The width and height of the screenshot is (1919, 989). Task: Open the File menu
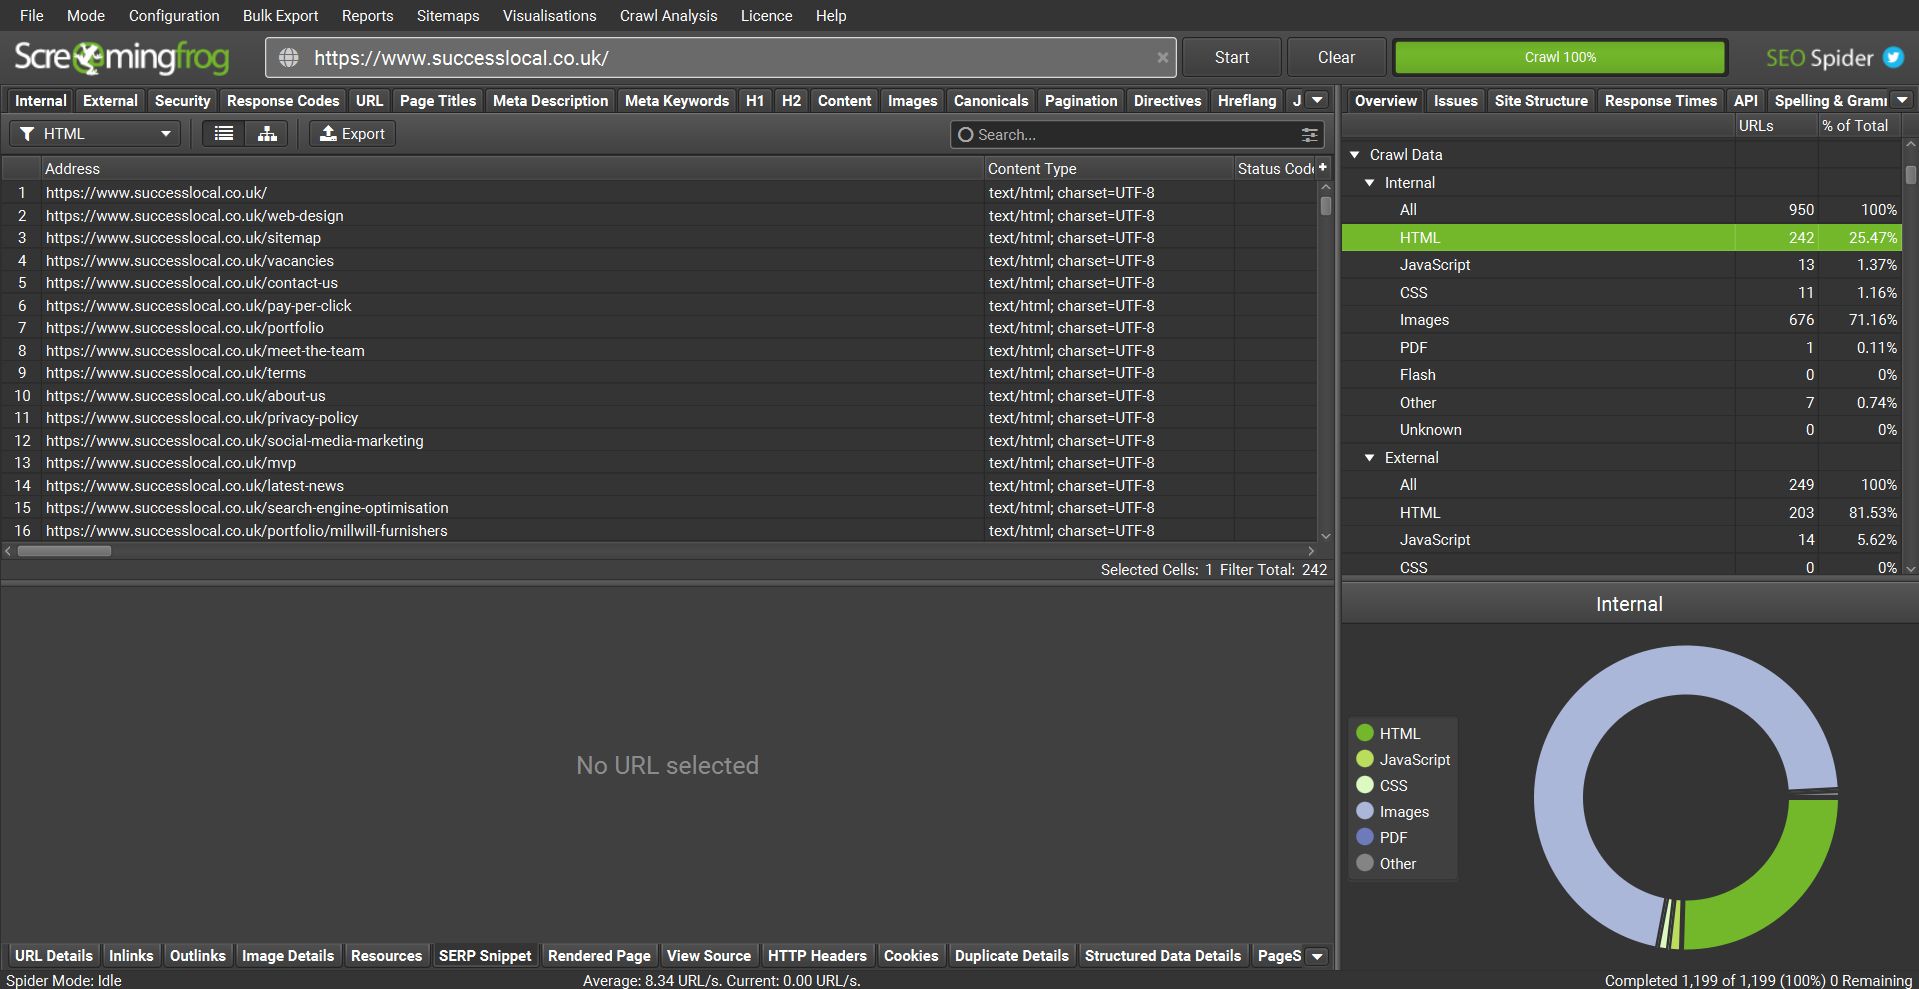pos(32,16)
